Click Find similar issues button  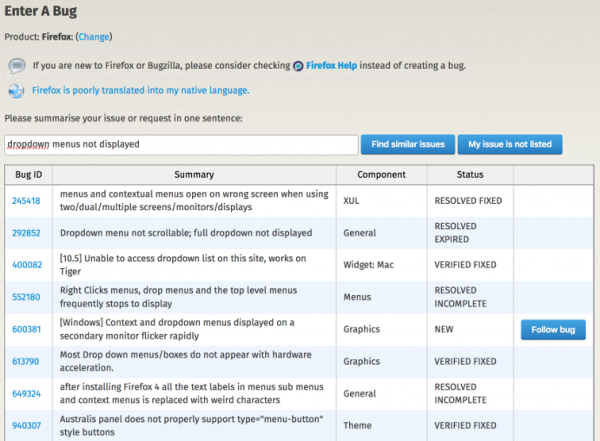tap(408, 144)
